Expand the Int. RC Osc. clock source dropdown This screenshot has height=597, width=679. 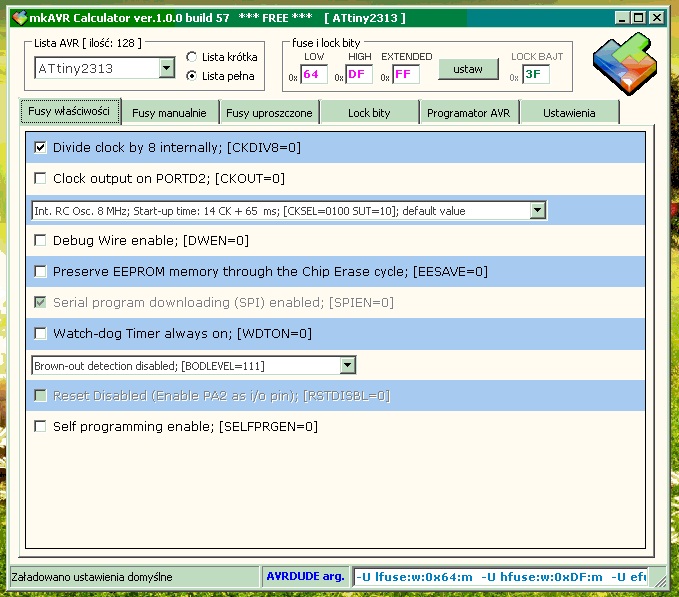(537, 210)
